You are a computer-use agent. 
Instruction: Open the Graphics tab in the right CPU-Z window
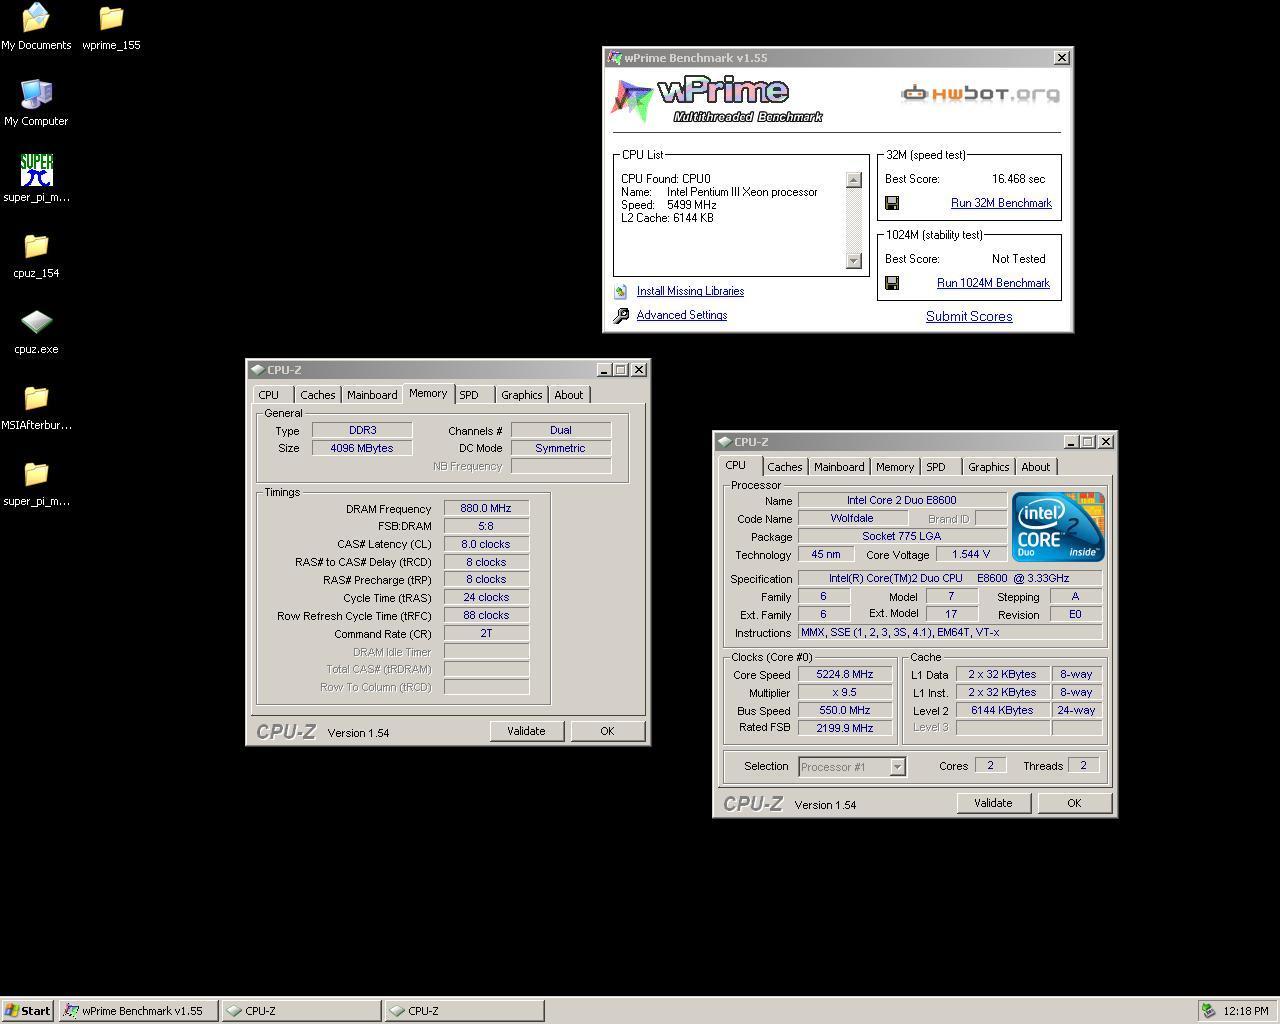(989, 467)
